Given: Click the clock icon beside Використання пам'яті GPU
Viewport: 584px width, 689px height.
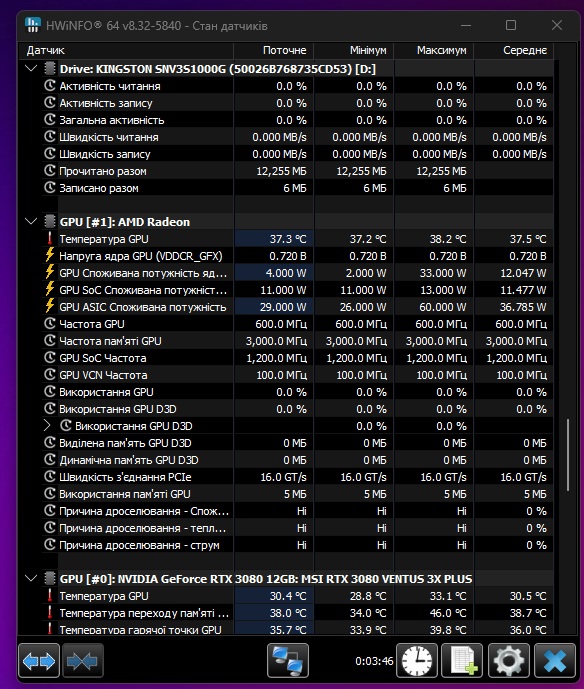Looking at the screenshot, I should 50,493.
